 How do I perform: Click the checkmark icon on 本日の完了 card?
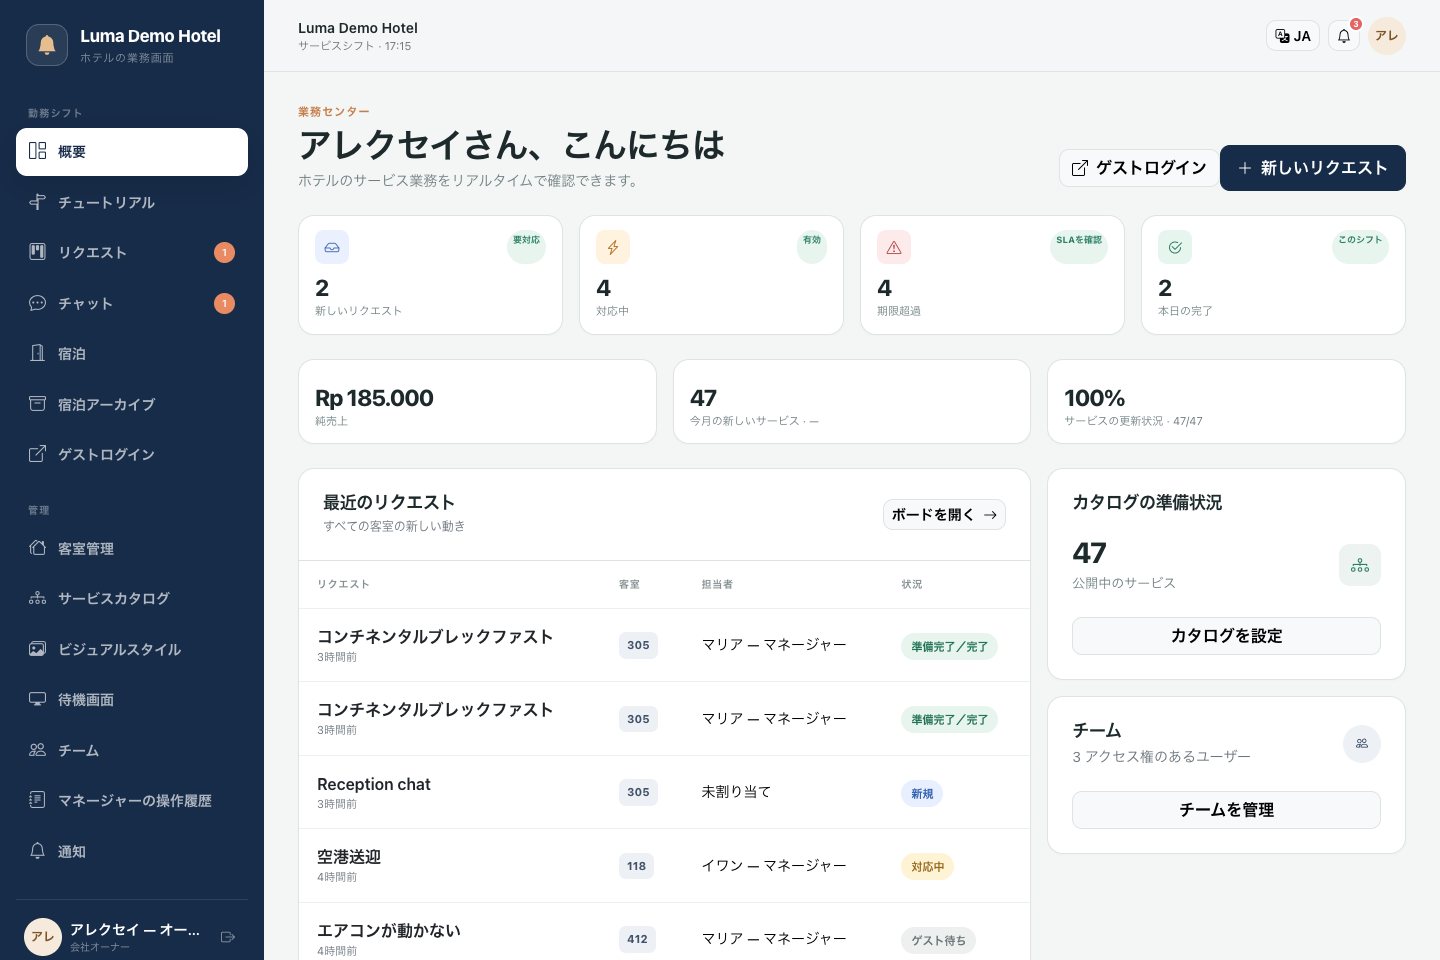coord(1175,247)
